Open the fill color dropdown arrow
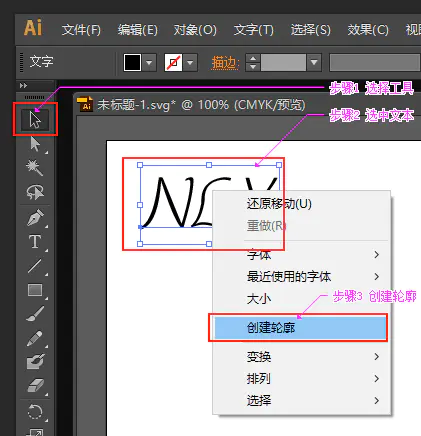 click(x=149, y=62)
